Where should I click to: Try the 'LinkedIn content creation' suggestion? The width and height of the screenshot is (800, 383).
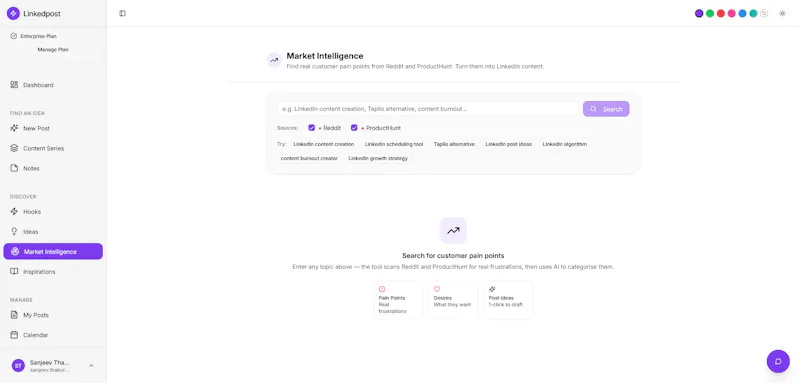(x=323, y=144)
